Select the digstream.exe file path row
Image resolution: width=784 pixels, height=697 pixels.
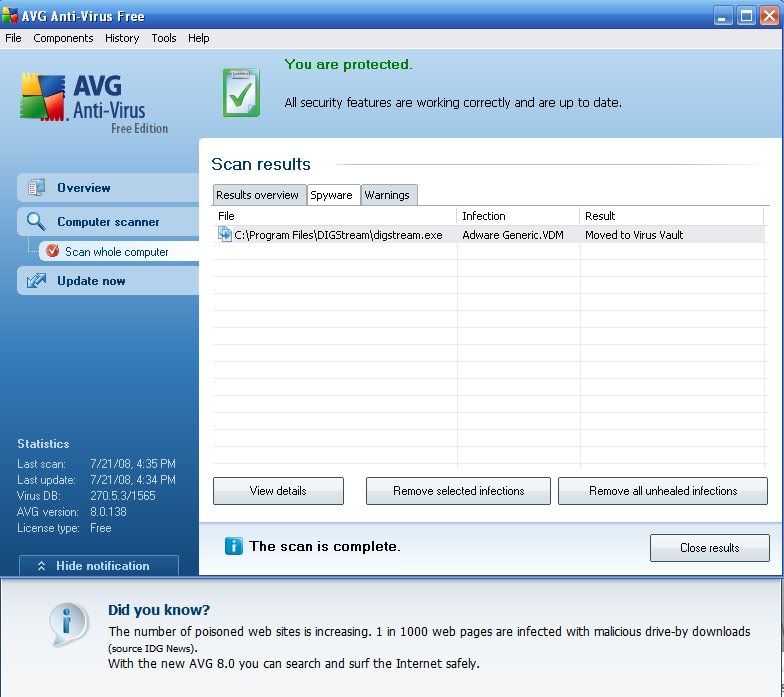tap(488, 234)
